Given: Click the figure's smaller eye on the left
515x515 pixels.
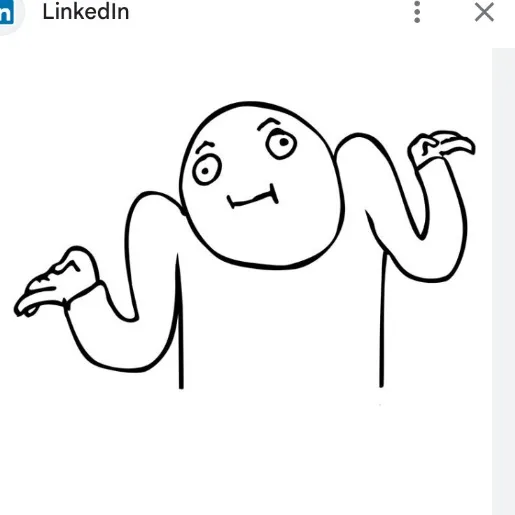Looking at the screenshot, I should coord(207,170).
